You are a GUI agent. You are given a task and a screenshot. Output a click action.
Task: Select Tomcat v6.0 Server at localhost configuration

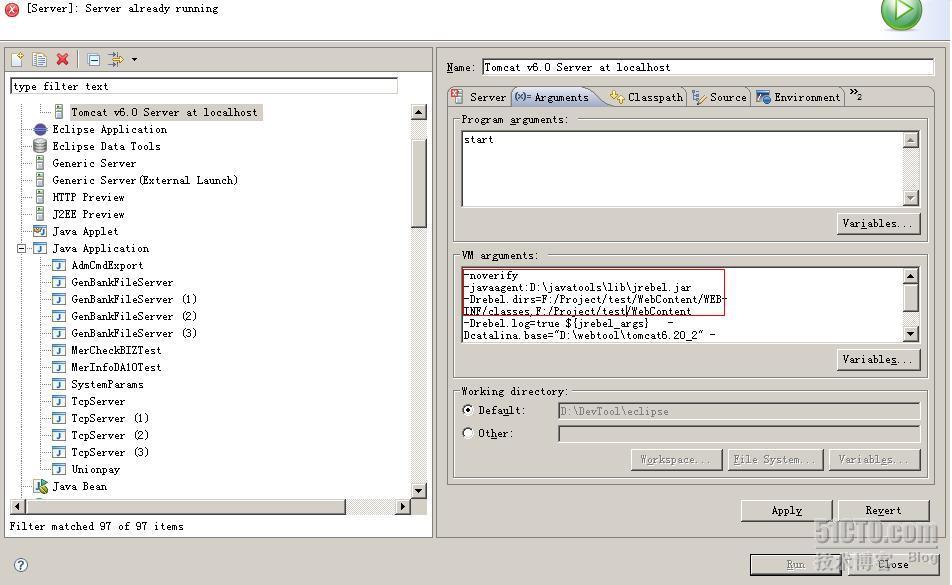click(164, 112)
